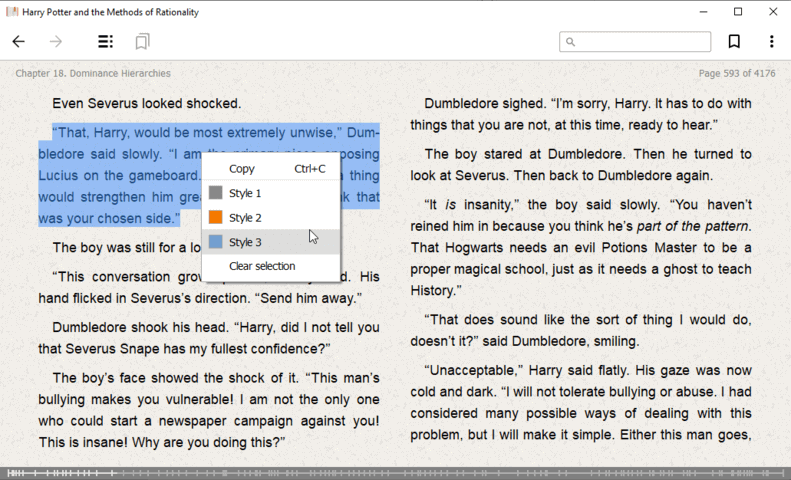Click the book app icon in title bar
Viewport: 791px width, 480px height.
click(x=12, y=12)
